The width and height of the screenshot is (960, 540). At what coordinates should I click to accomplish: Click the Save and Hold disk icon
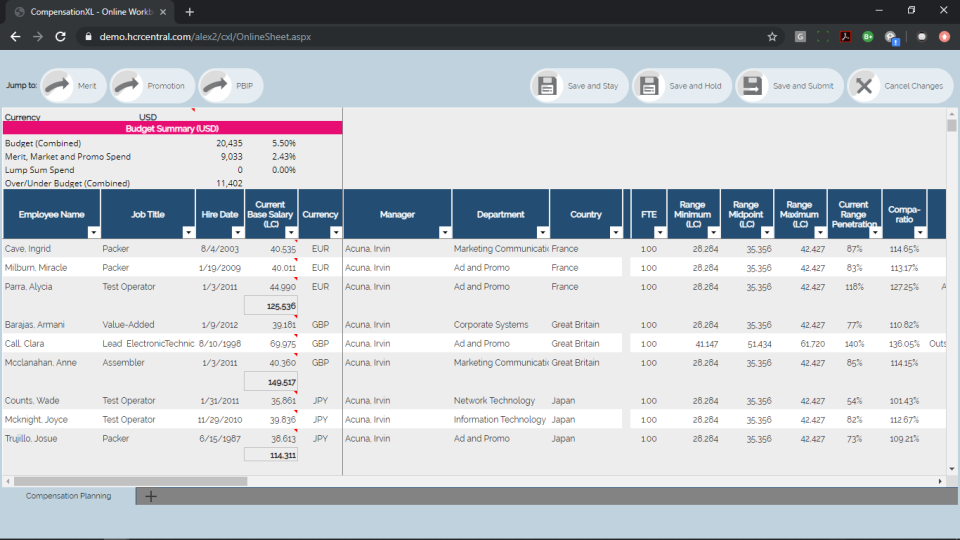coord(648,86)
